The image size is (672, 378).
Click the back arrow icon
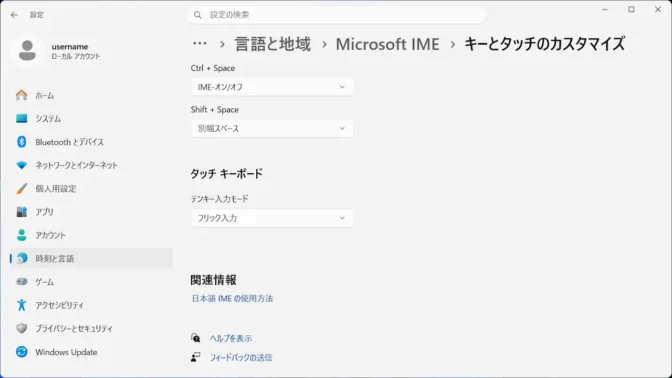click(x=15, y=15)
